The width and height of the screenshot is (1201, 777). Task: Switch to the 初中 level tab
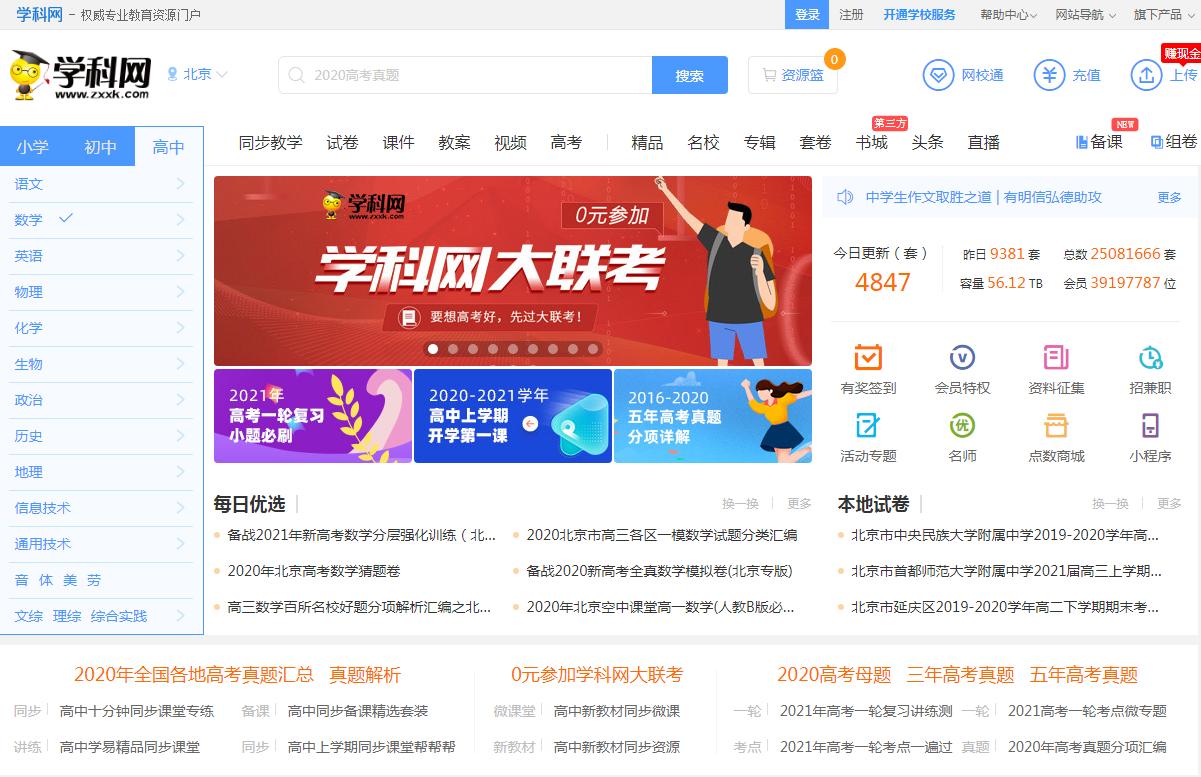[x=100, y=146]
